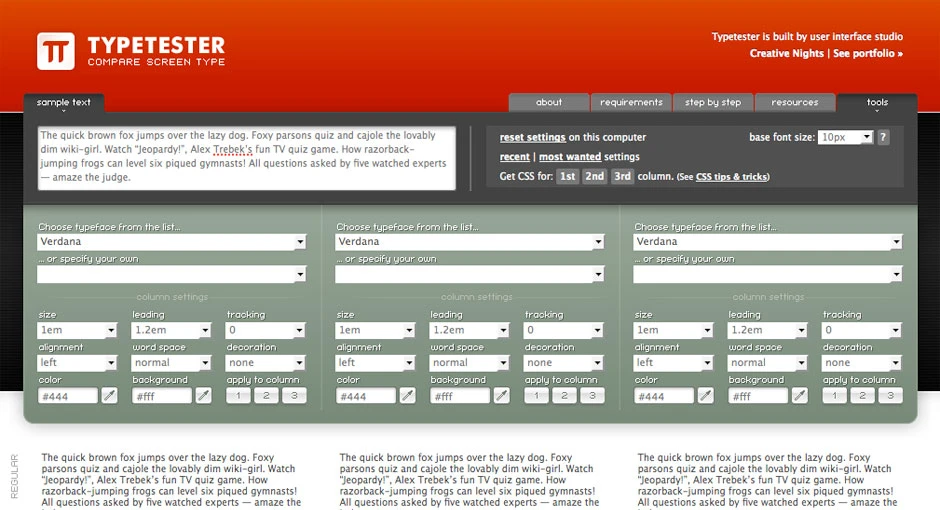Pick background with first column eyedropper
Image resolution: width=940 pixels, height=510 pixels.
pyautogui.click(x=204, y=396)
